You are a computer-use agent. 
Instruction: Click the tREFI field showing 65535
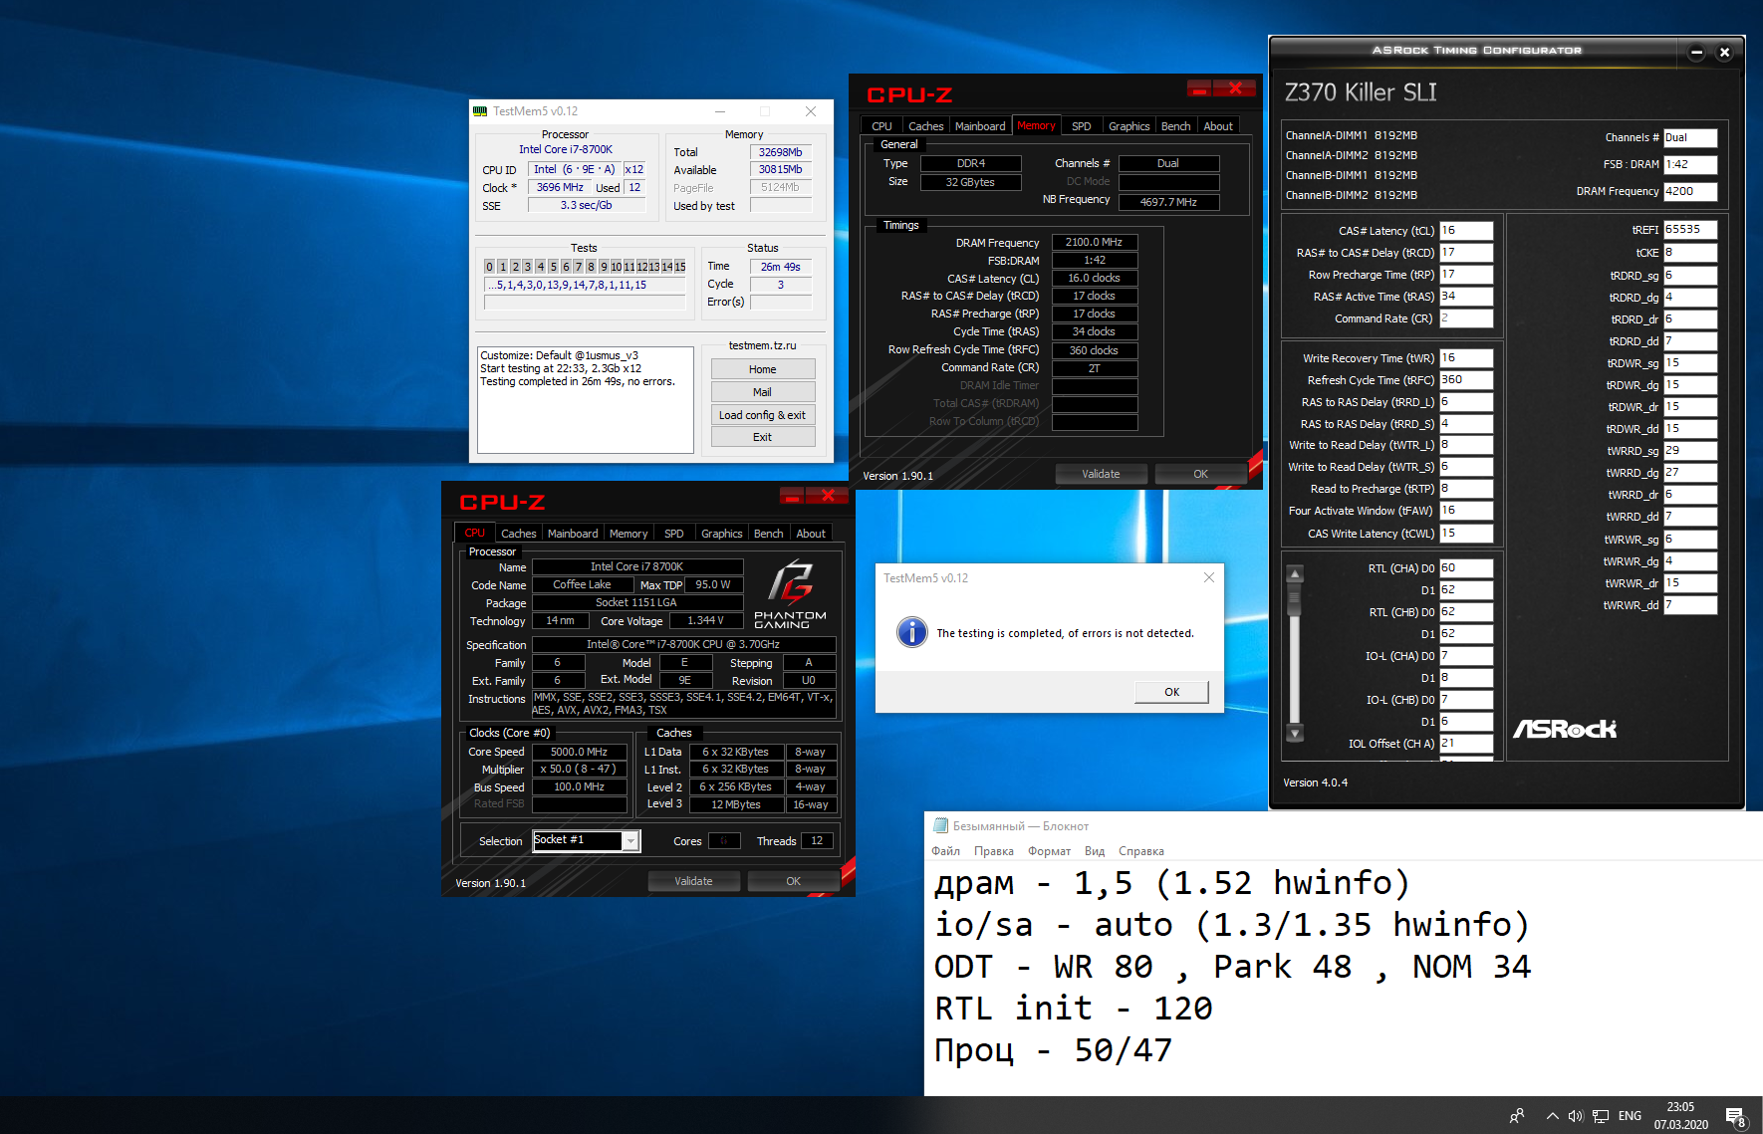click(x=1690, y=230)
